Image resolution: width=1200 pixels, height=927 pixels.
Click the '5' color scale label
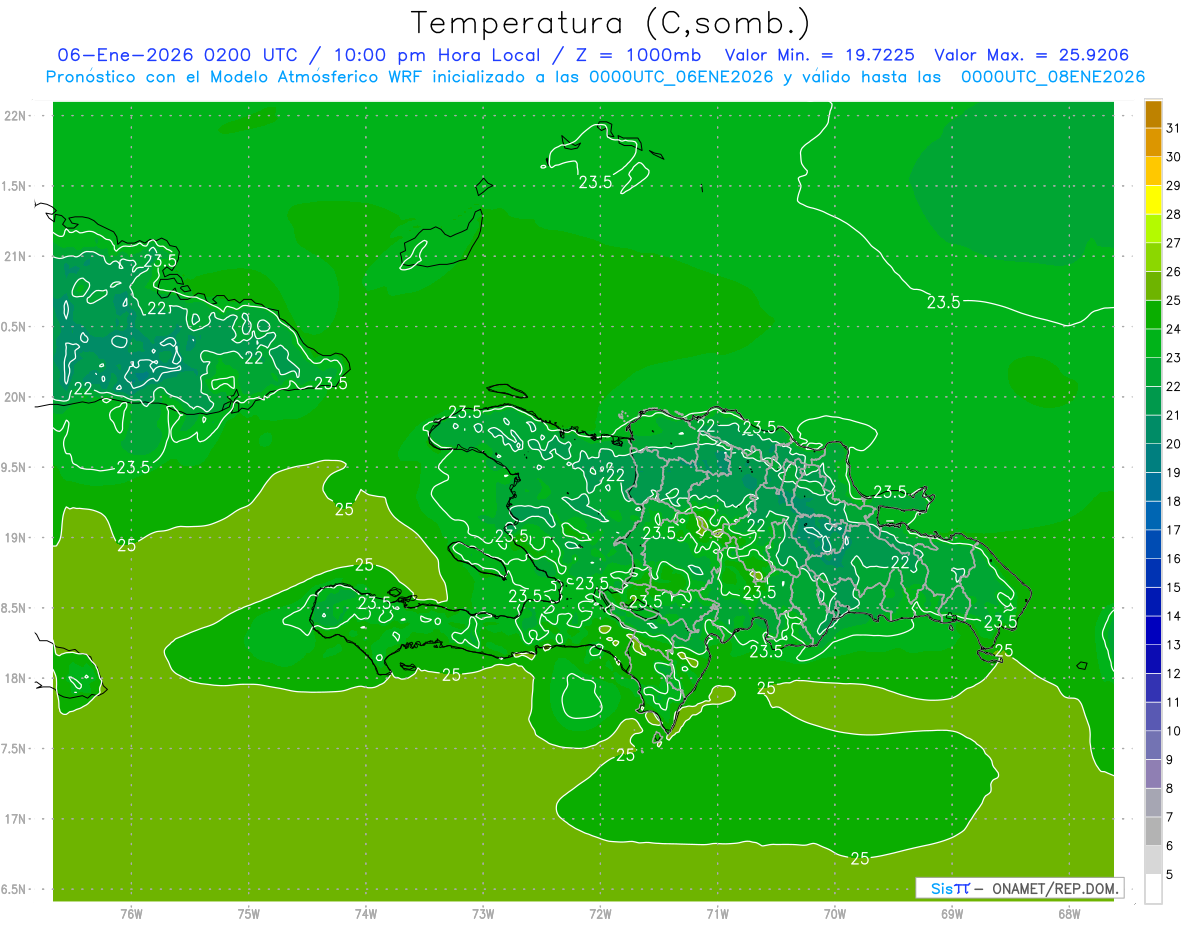click(x=1170, y=875)
